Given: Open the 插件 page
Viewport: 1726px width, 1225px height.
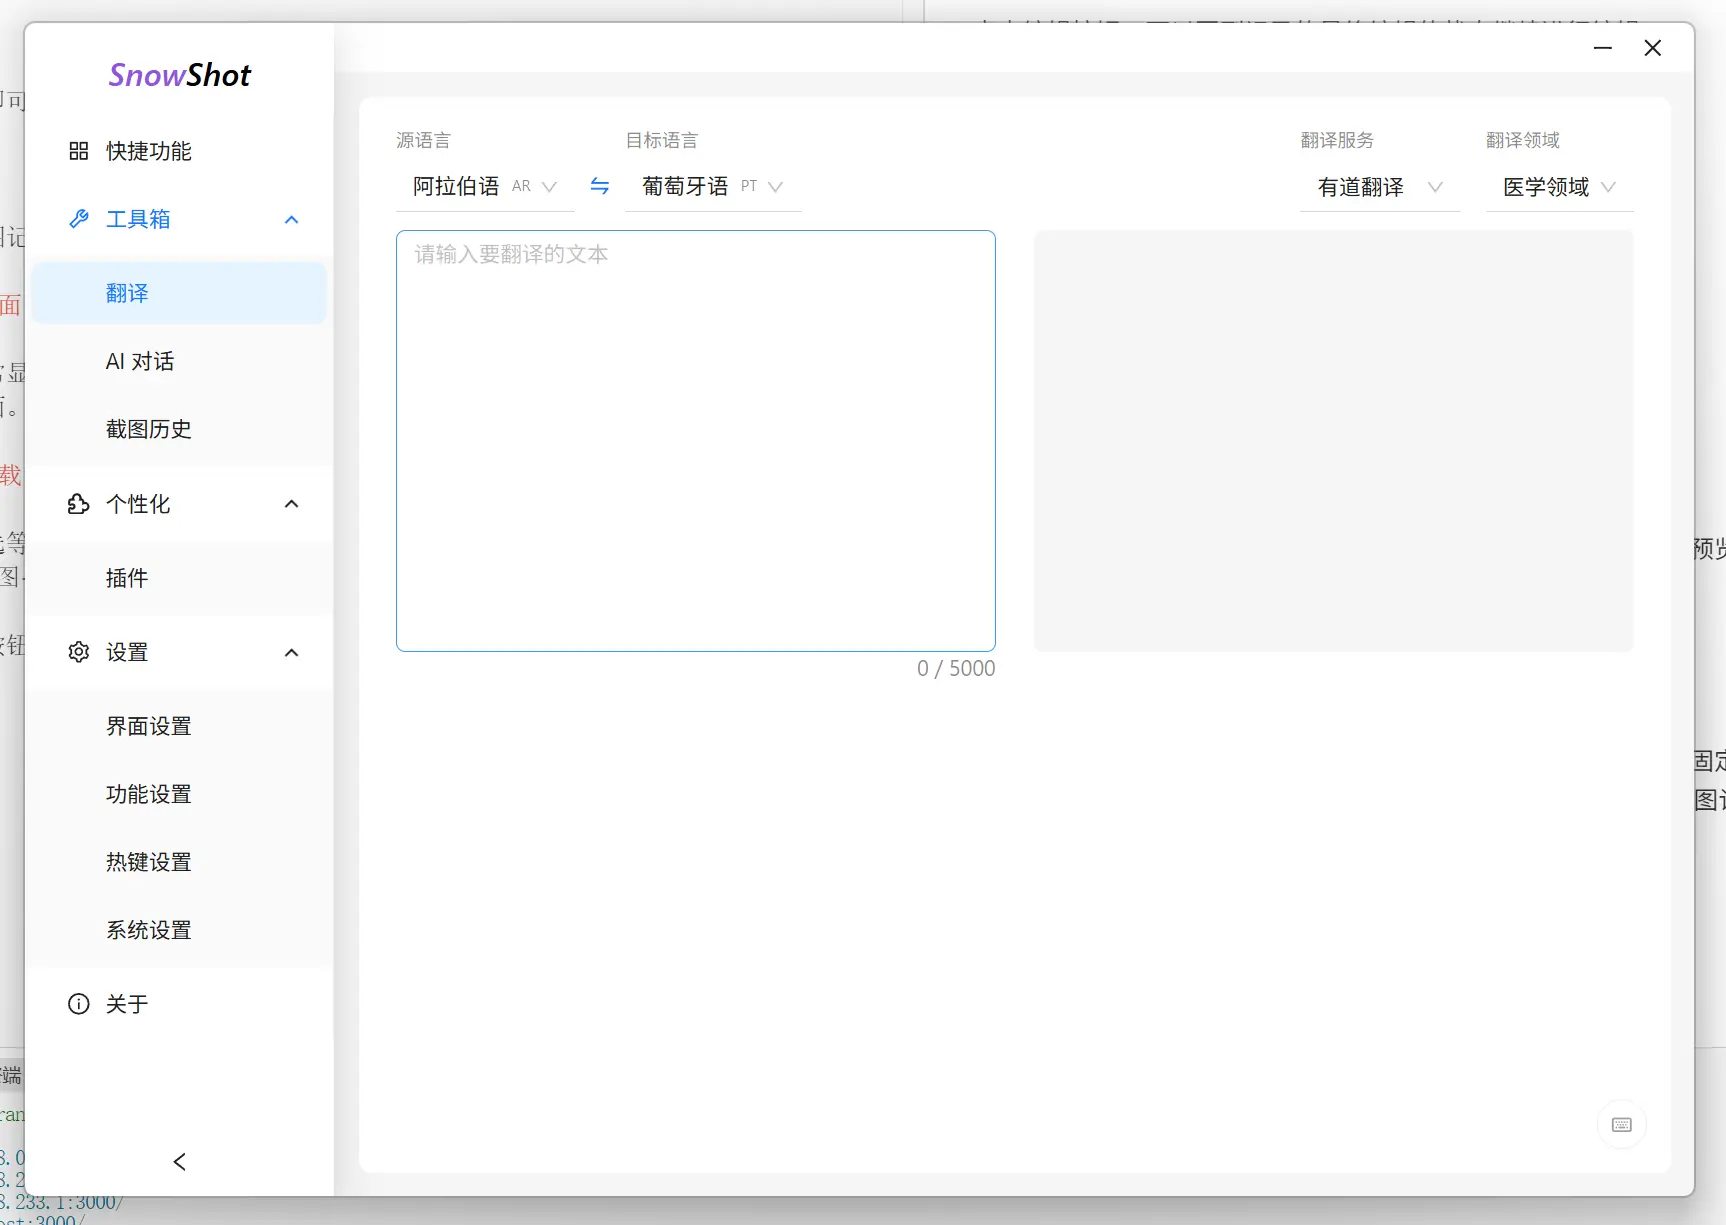Looking at the screenshot, I should [x=127, y=578].
